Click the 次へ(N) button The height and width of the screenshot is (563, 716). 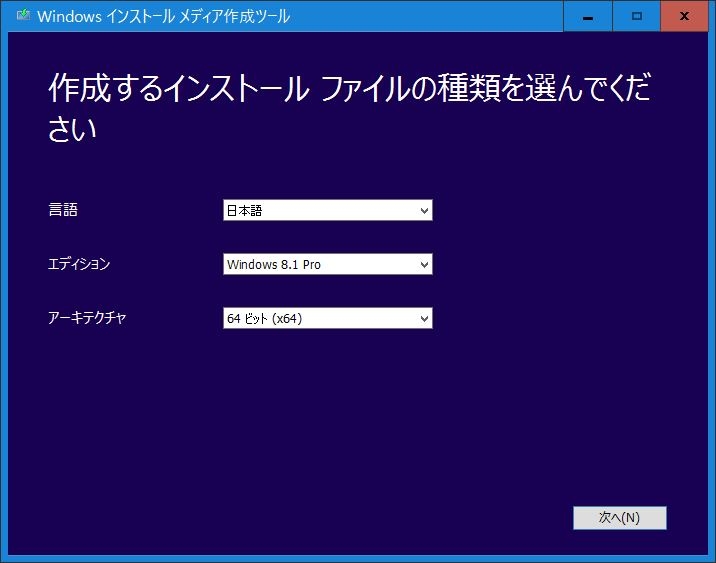click(x=620, y=517)
